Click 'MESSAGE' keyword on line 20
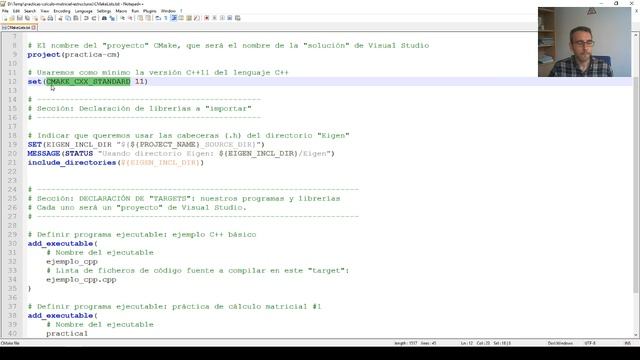This screenshot has width=640, height=360. point(44,153)
